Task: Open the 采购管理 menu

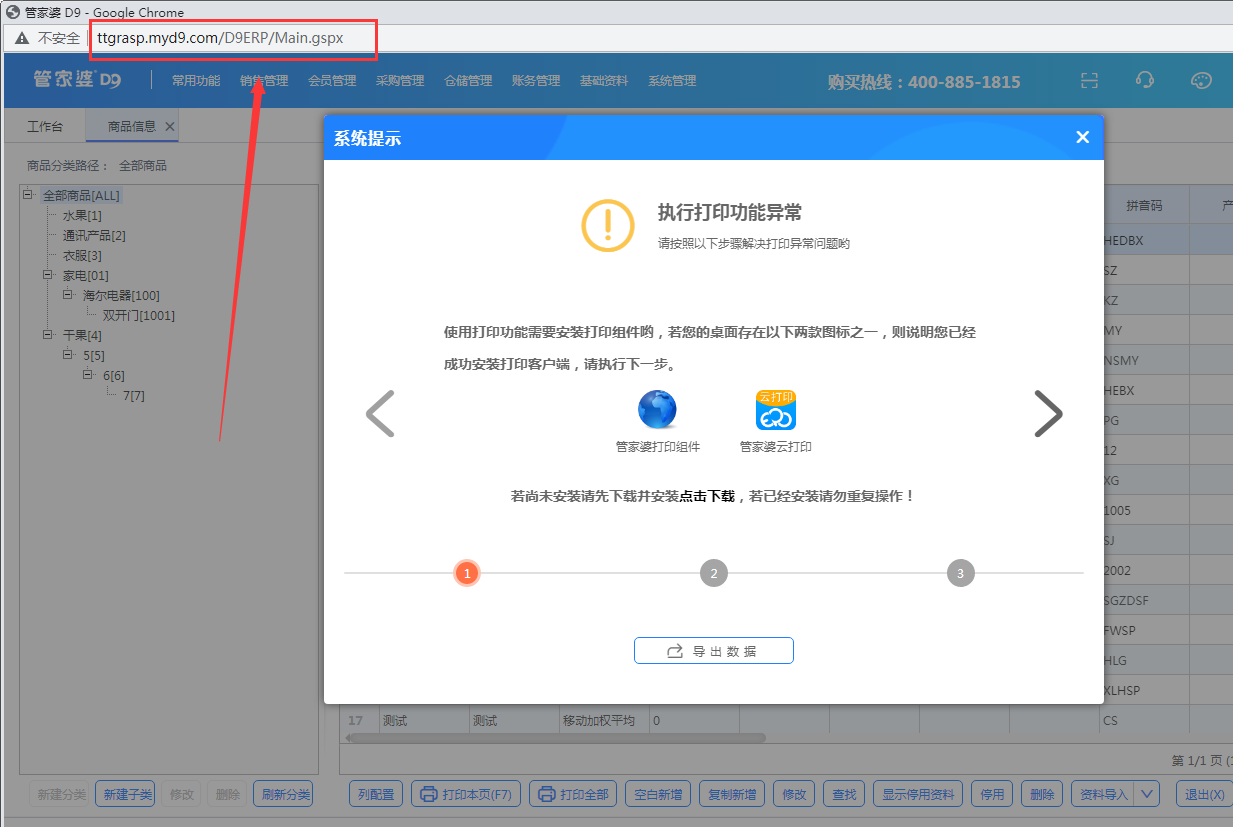Action: click(x=400, y=81)
